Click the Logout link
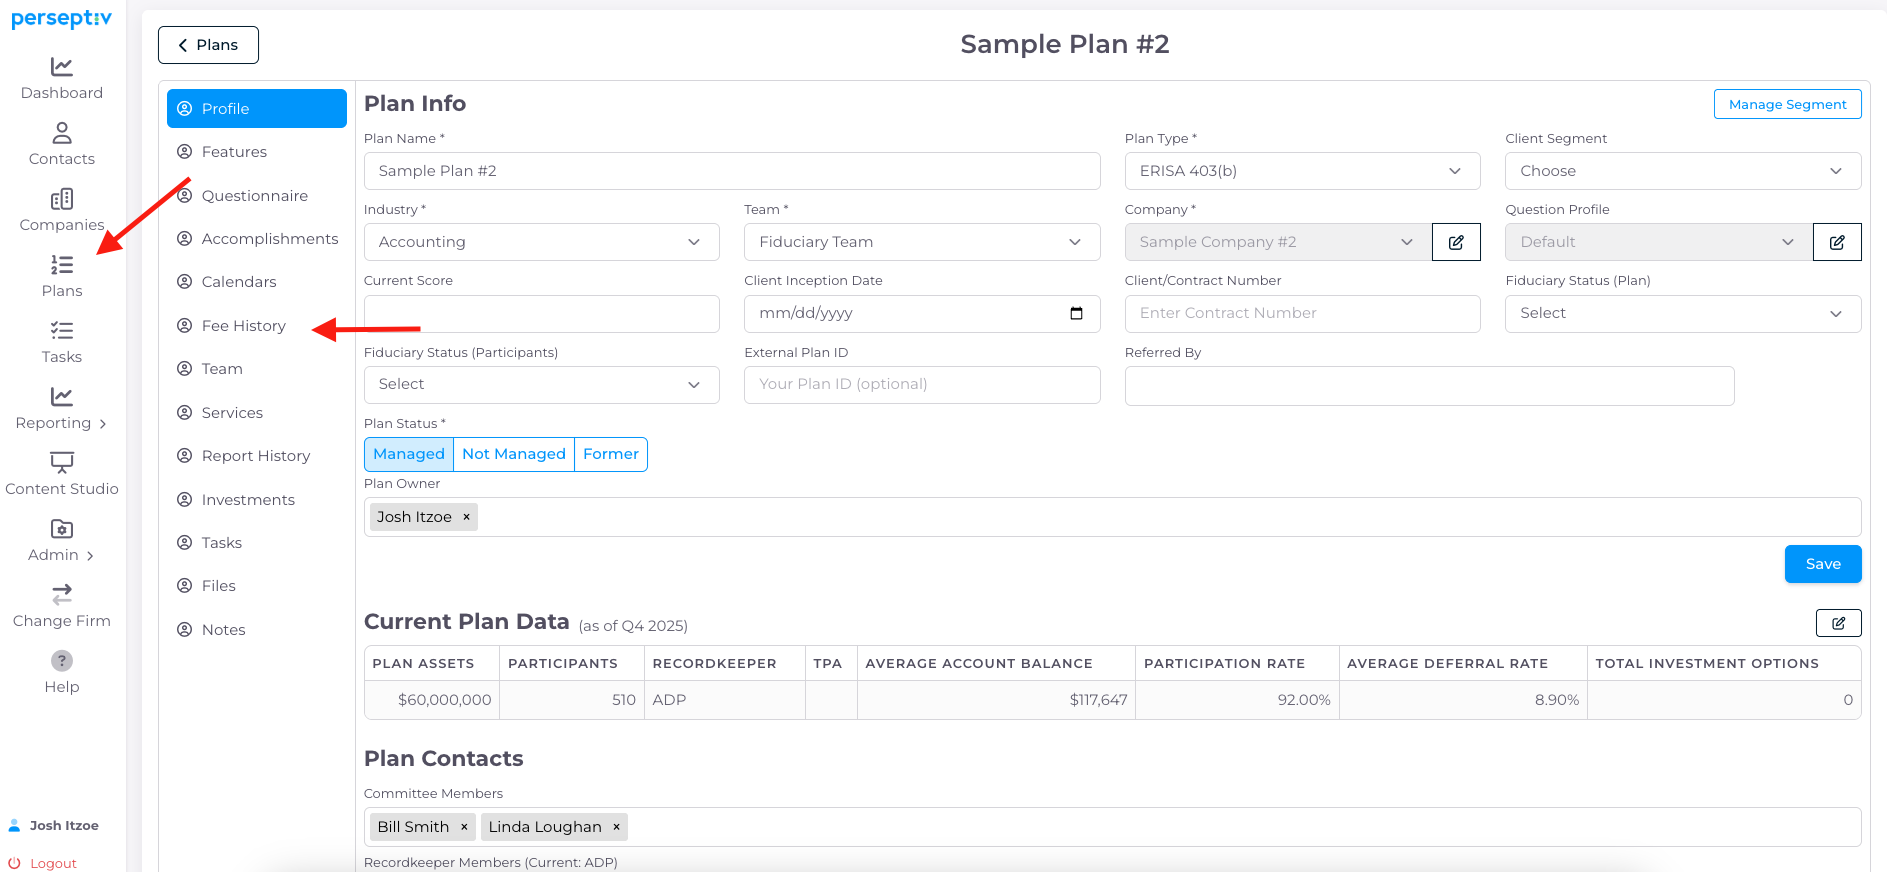Screen dimensions: 1887x872 tap(53, 863)
